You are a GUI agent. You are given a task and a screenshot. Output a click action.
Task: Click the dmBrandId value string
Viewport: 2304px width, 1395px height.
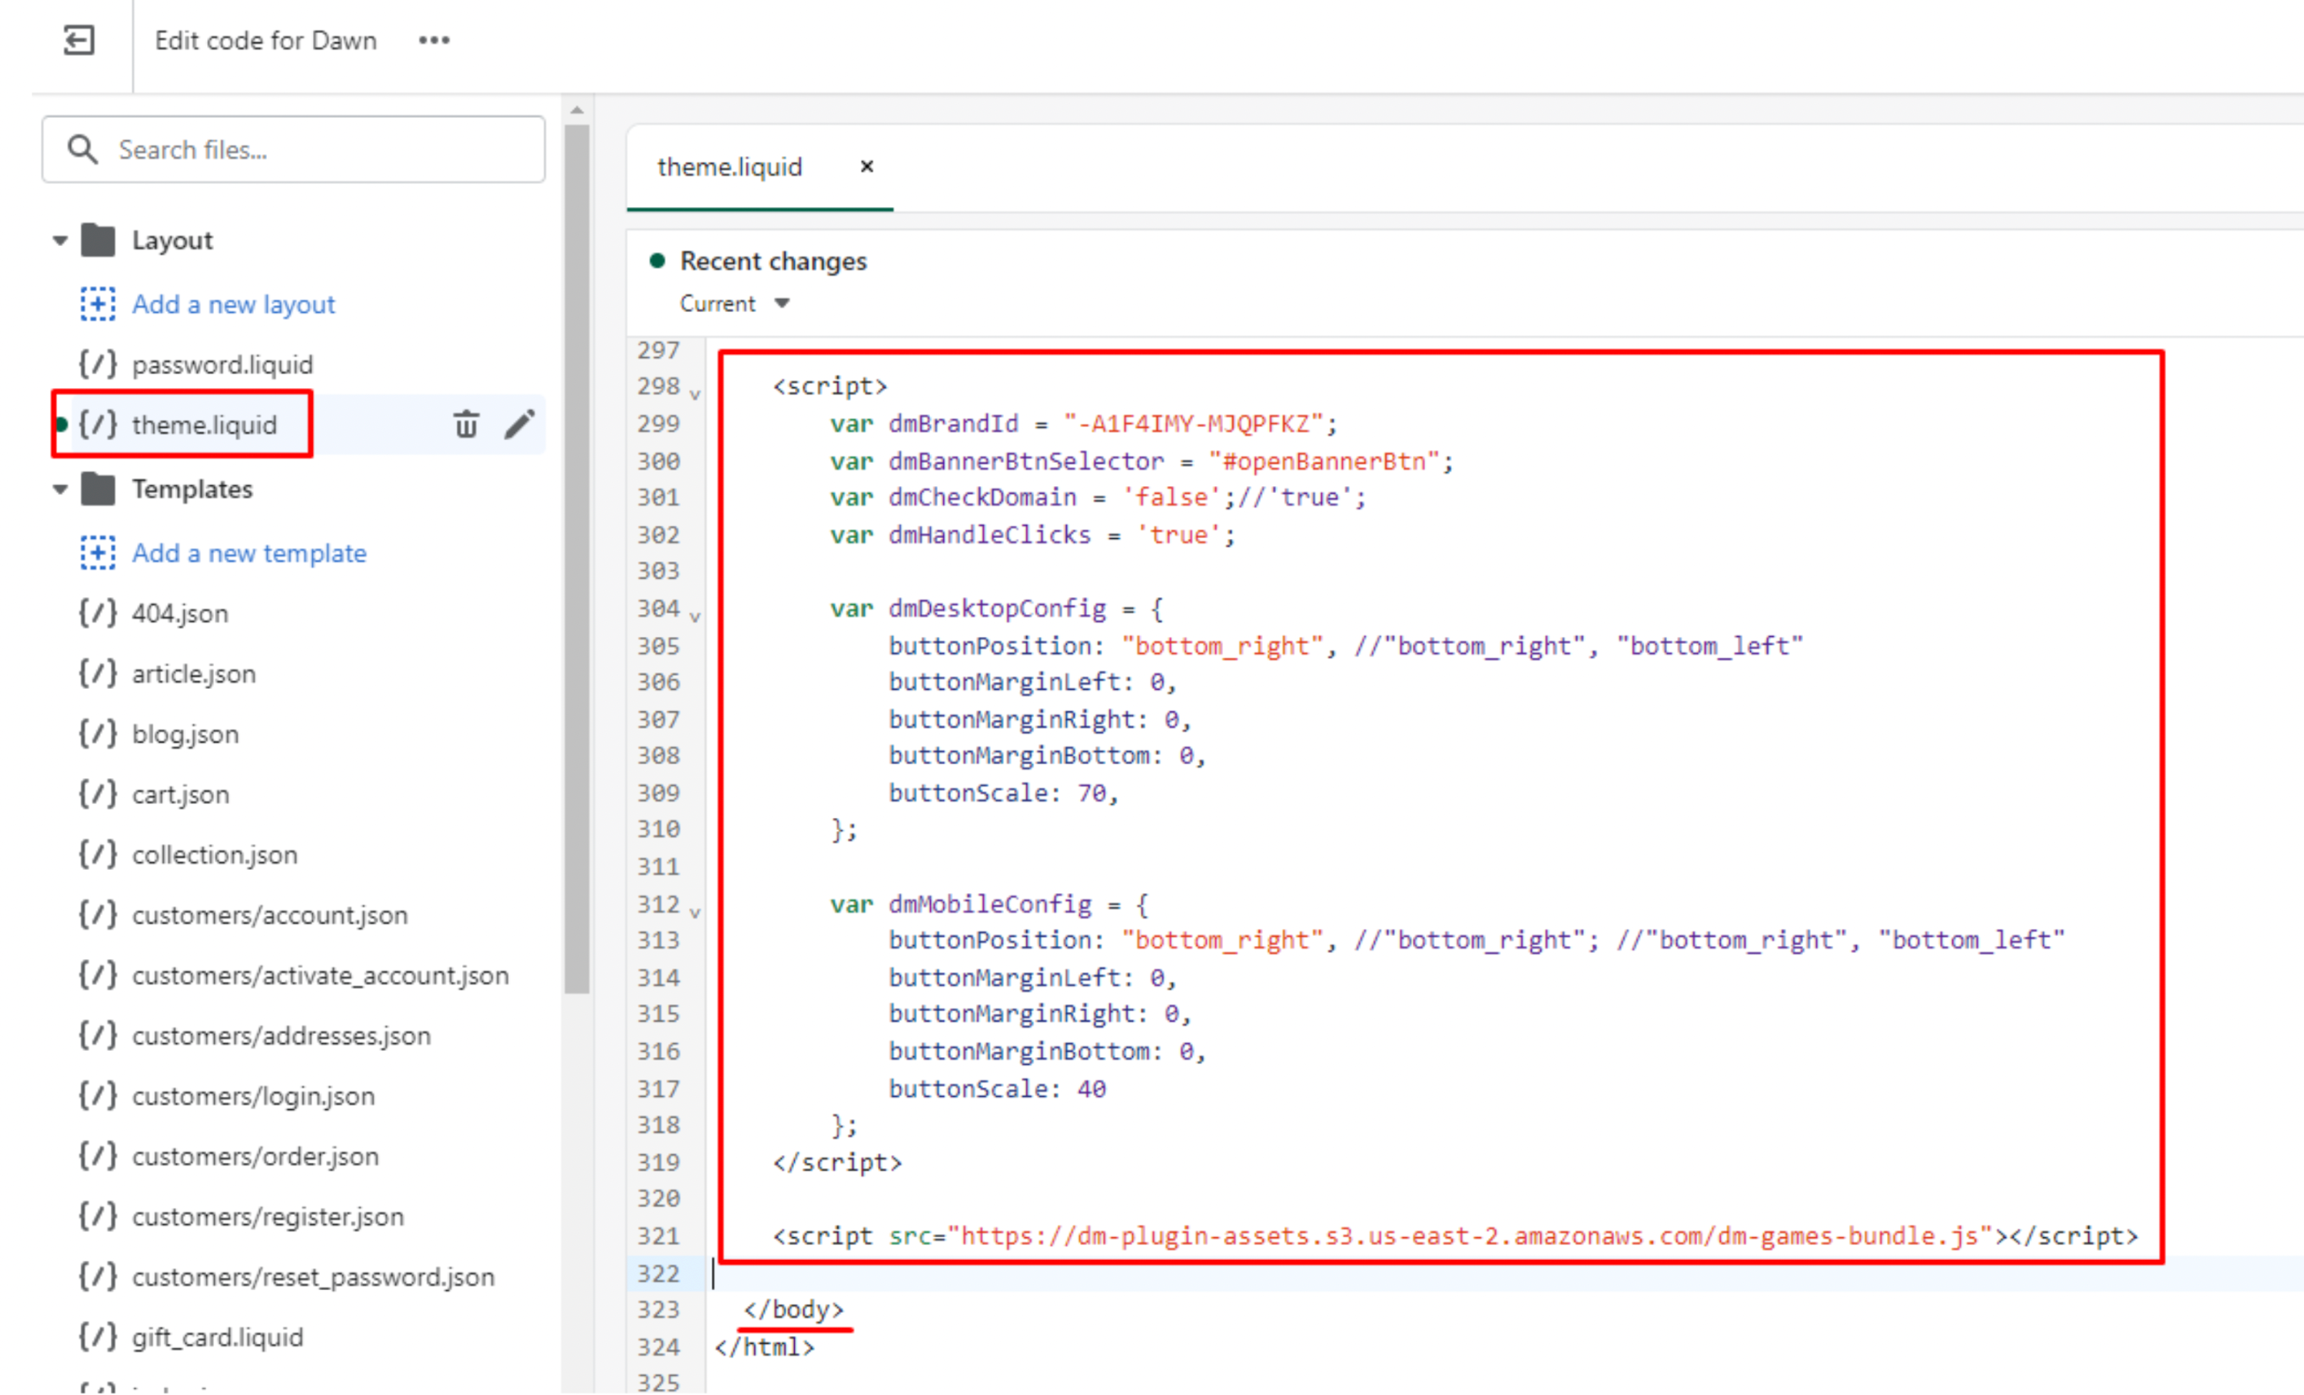[1193, 424]
